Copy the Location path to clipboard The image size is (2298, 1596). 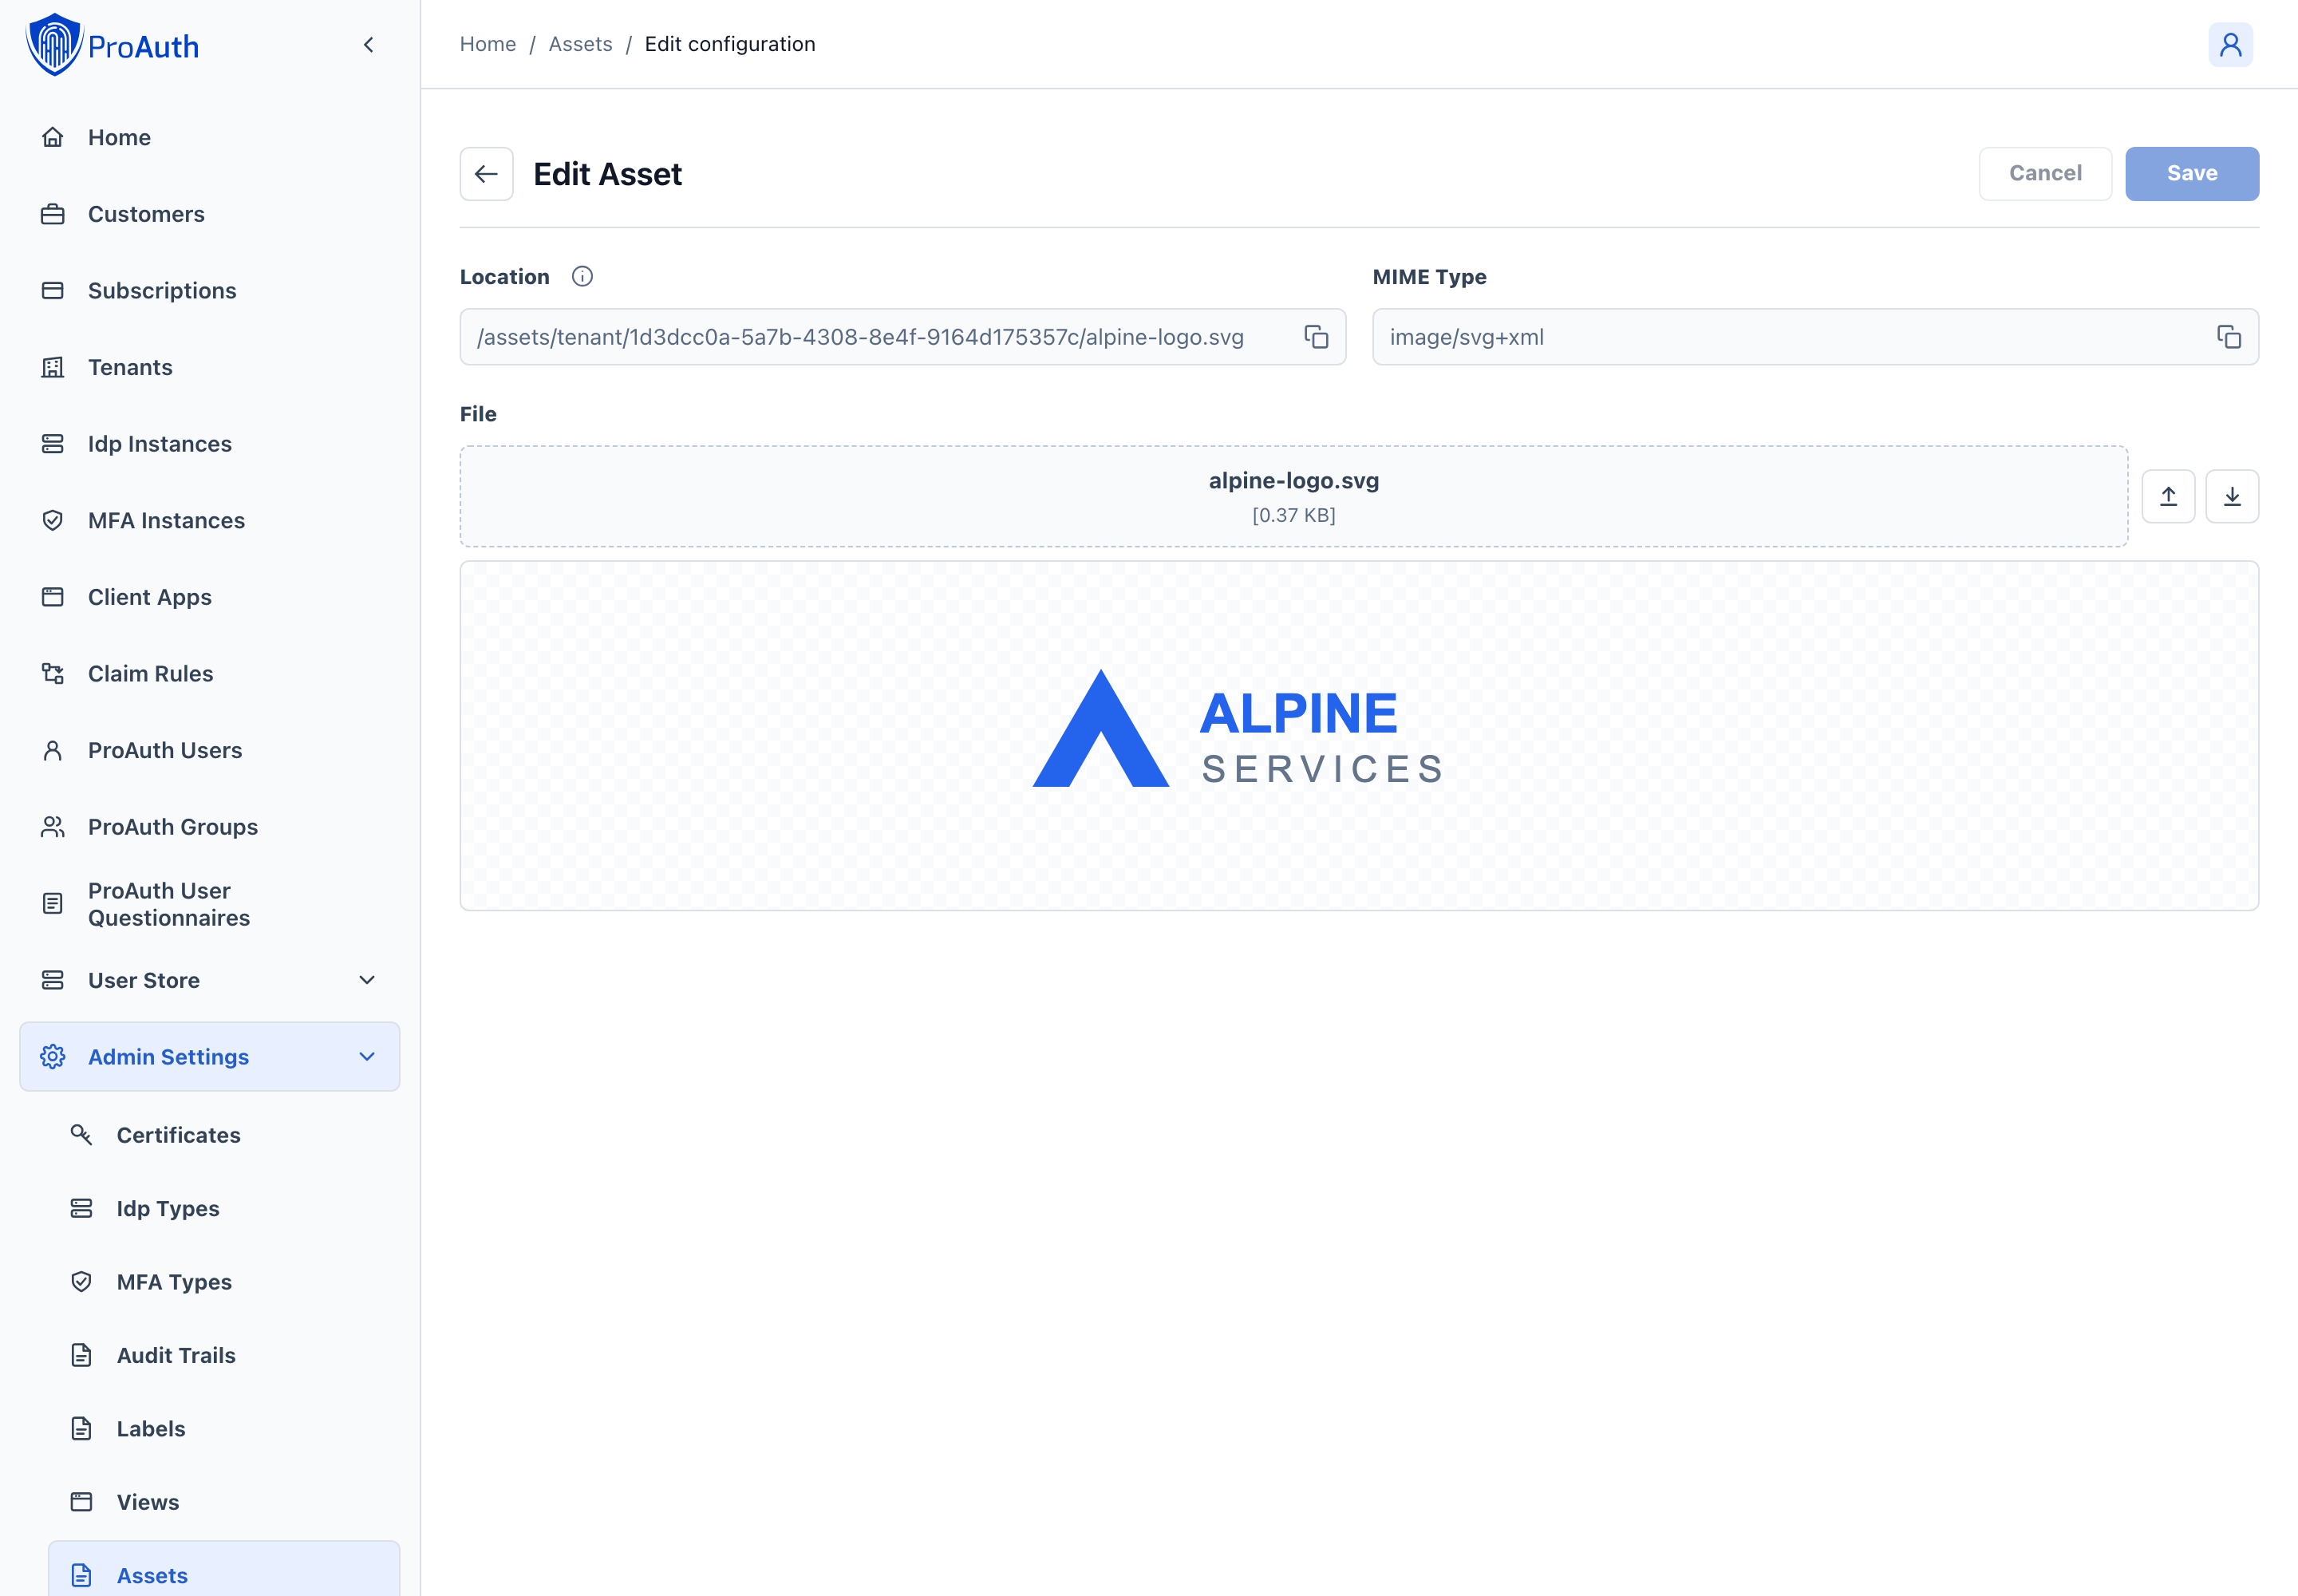tap(1316, 337)
